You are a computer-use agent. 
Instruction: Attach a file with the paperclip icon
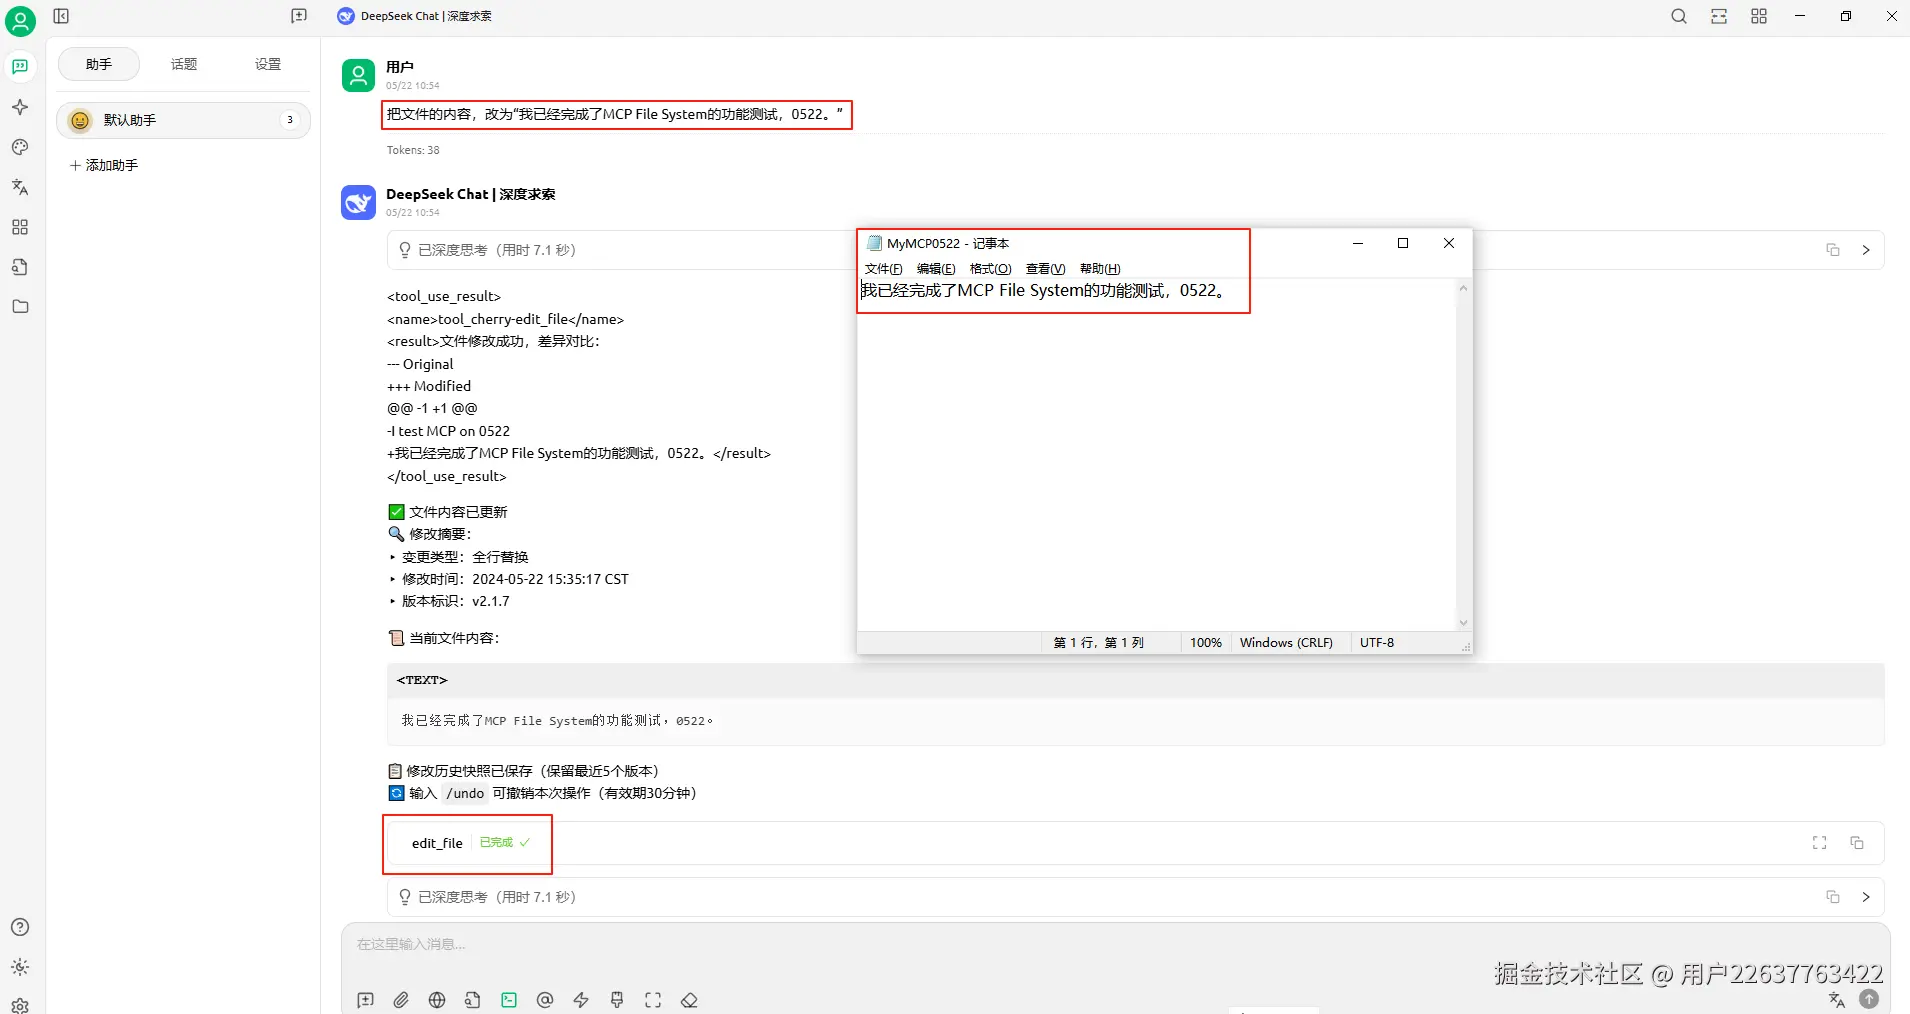tap(401, 1000)
